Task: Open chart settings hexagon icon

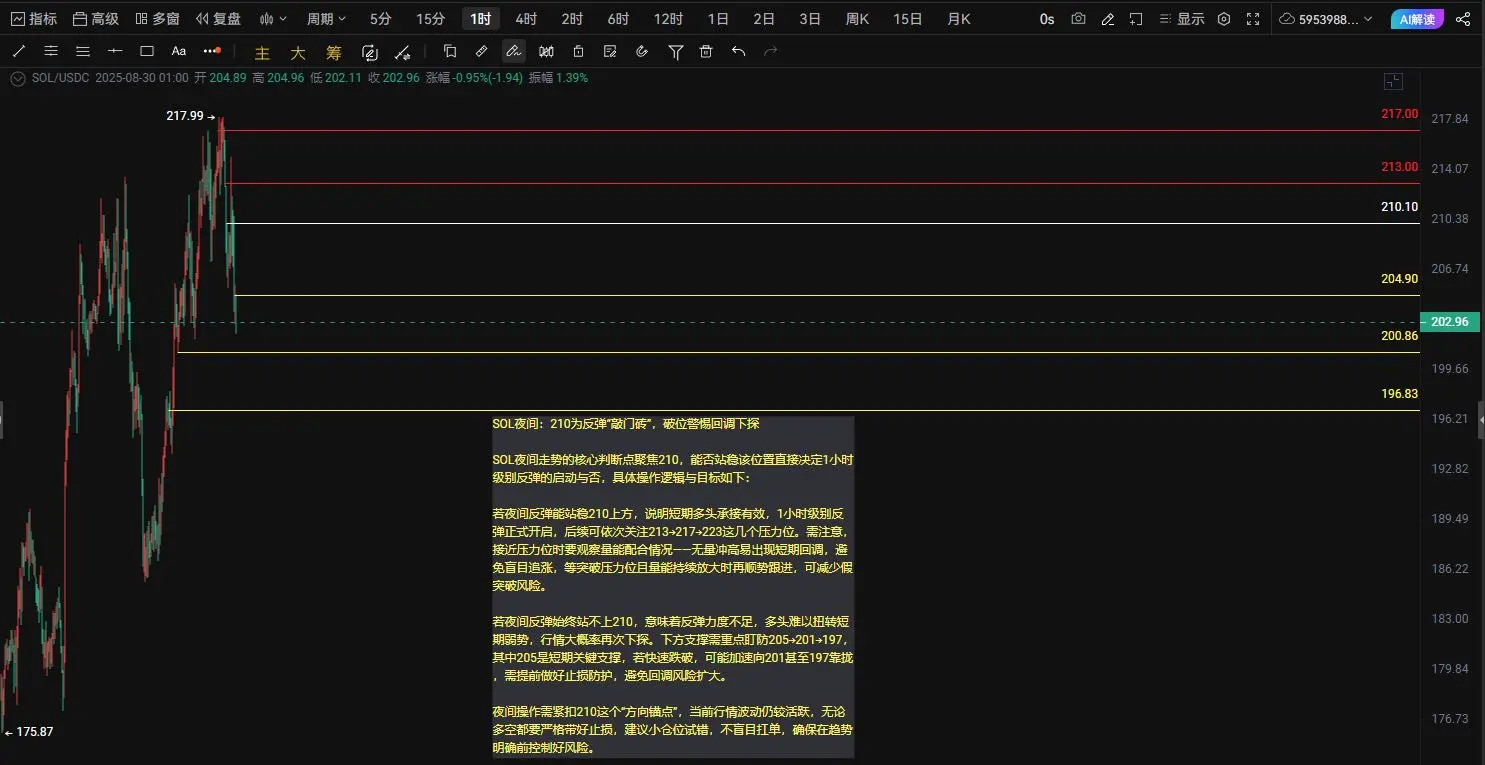Action: [1224, 19]
